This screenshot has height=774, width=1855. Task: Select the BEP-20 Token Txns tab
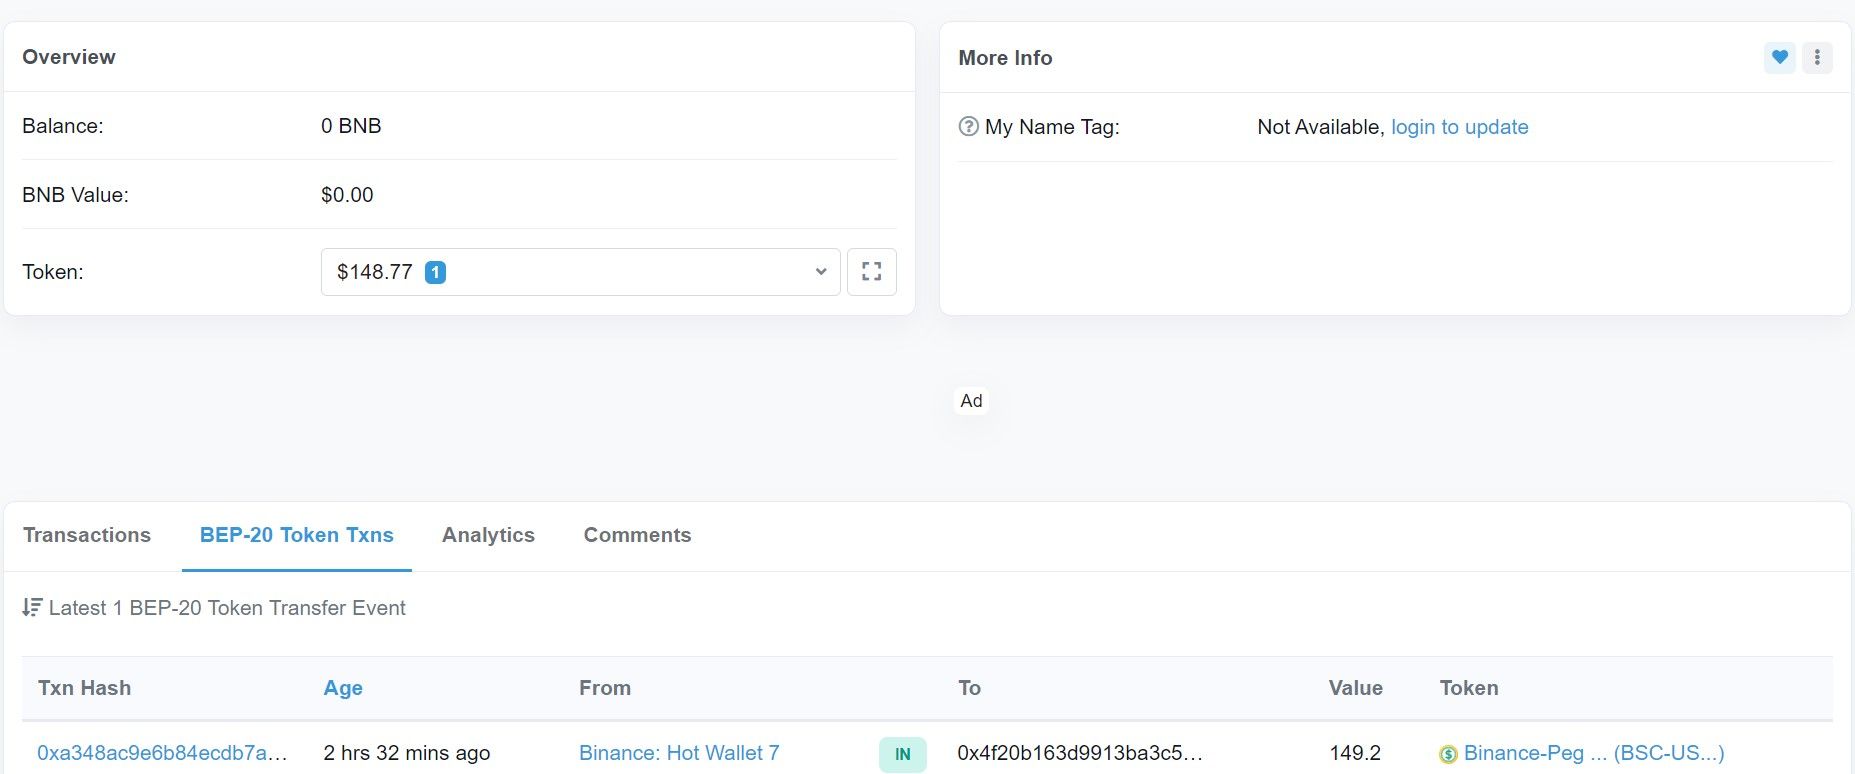(x=297, y=535)
